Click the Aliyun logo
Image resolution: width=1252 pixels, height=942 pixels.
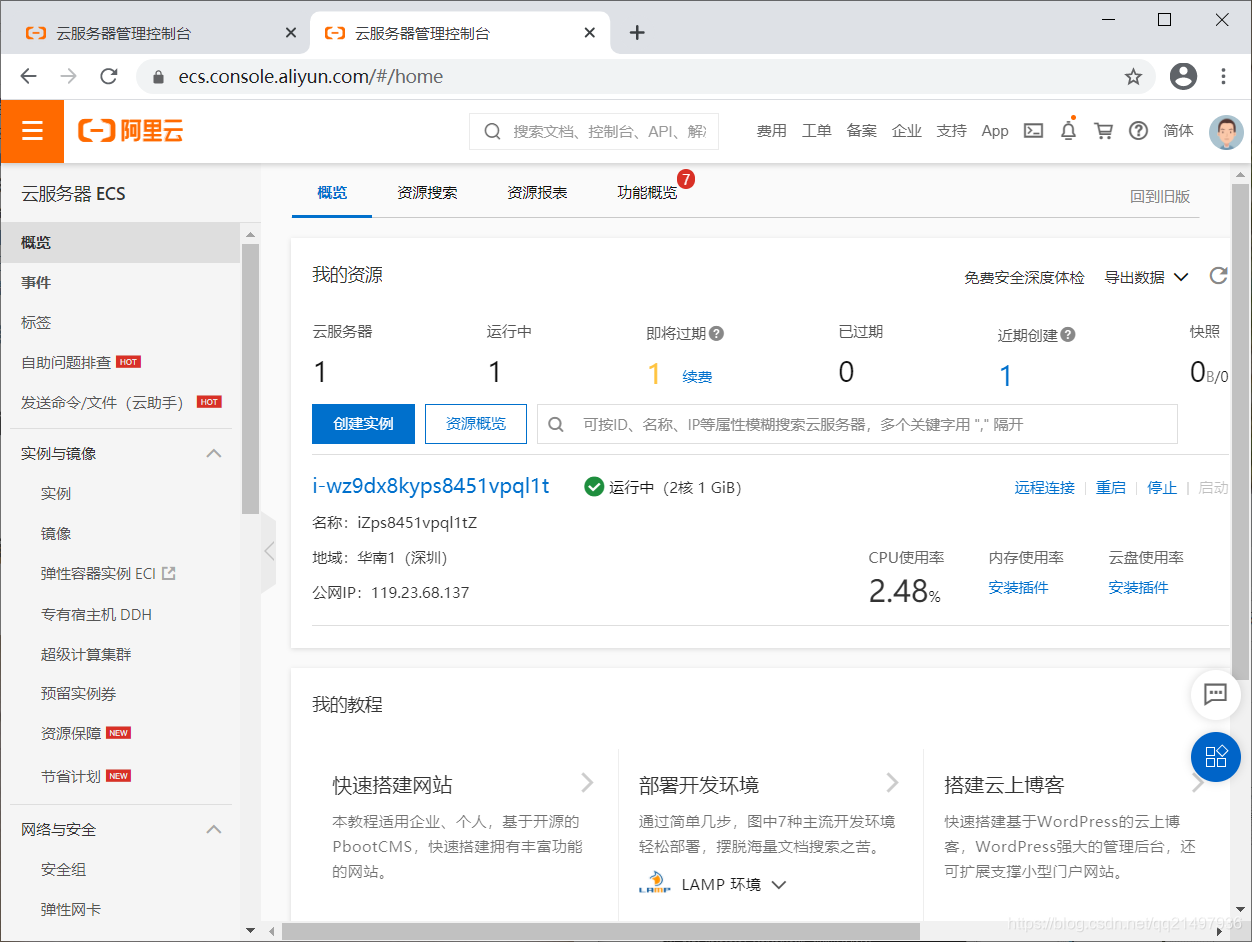click(131, 131)
